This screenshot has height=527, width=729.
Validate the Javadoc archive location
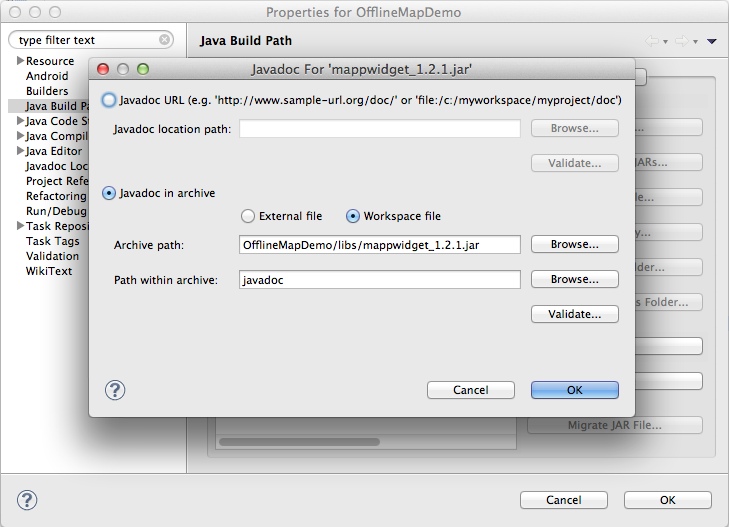(x=575, y=314)
